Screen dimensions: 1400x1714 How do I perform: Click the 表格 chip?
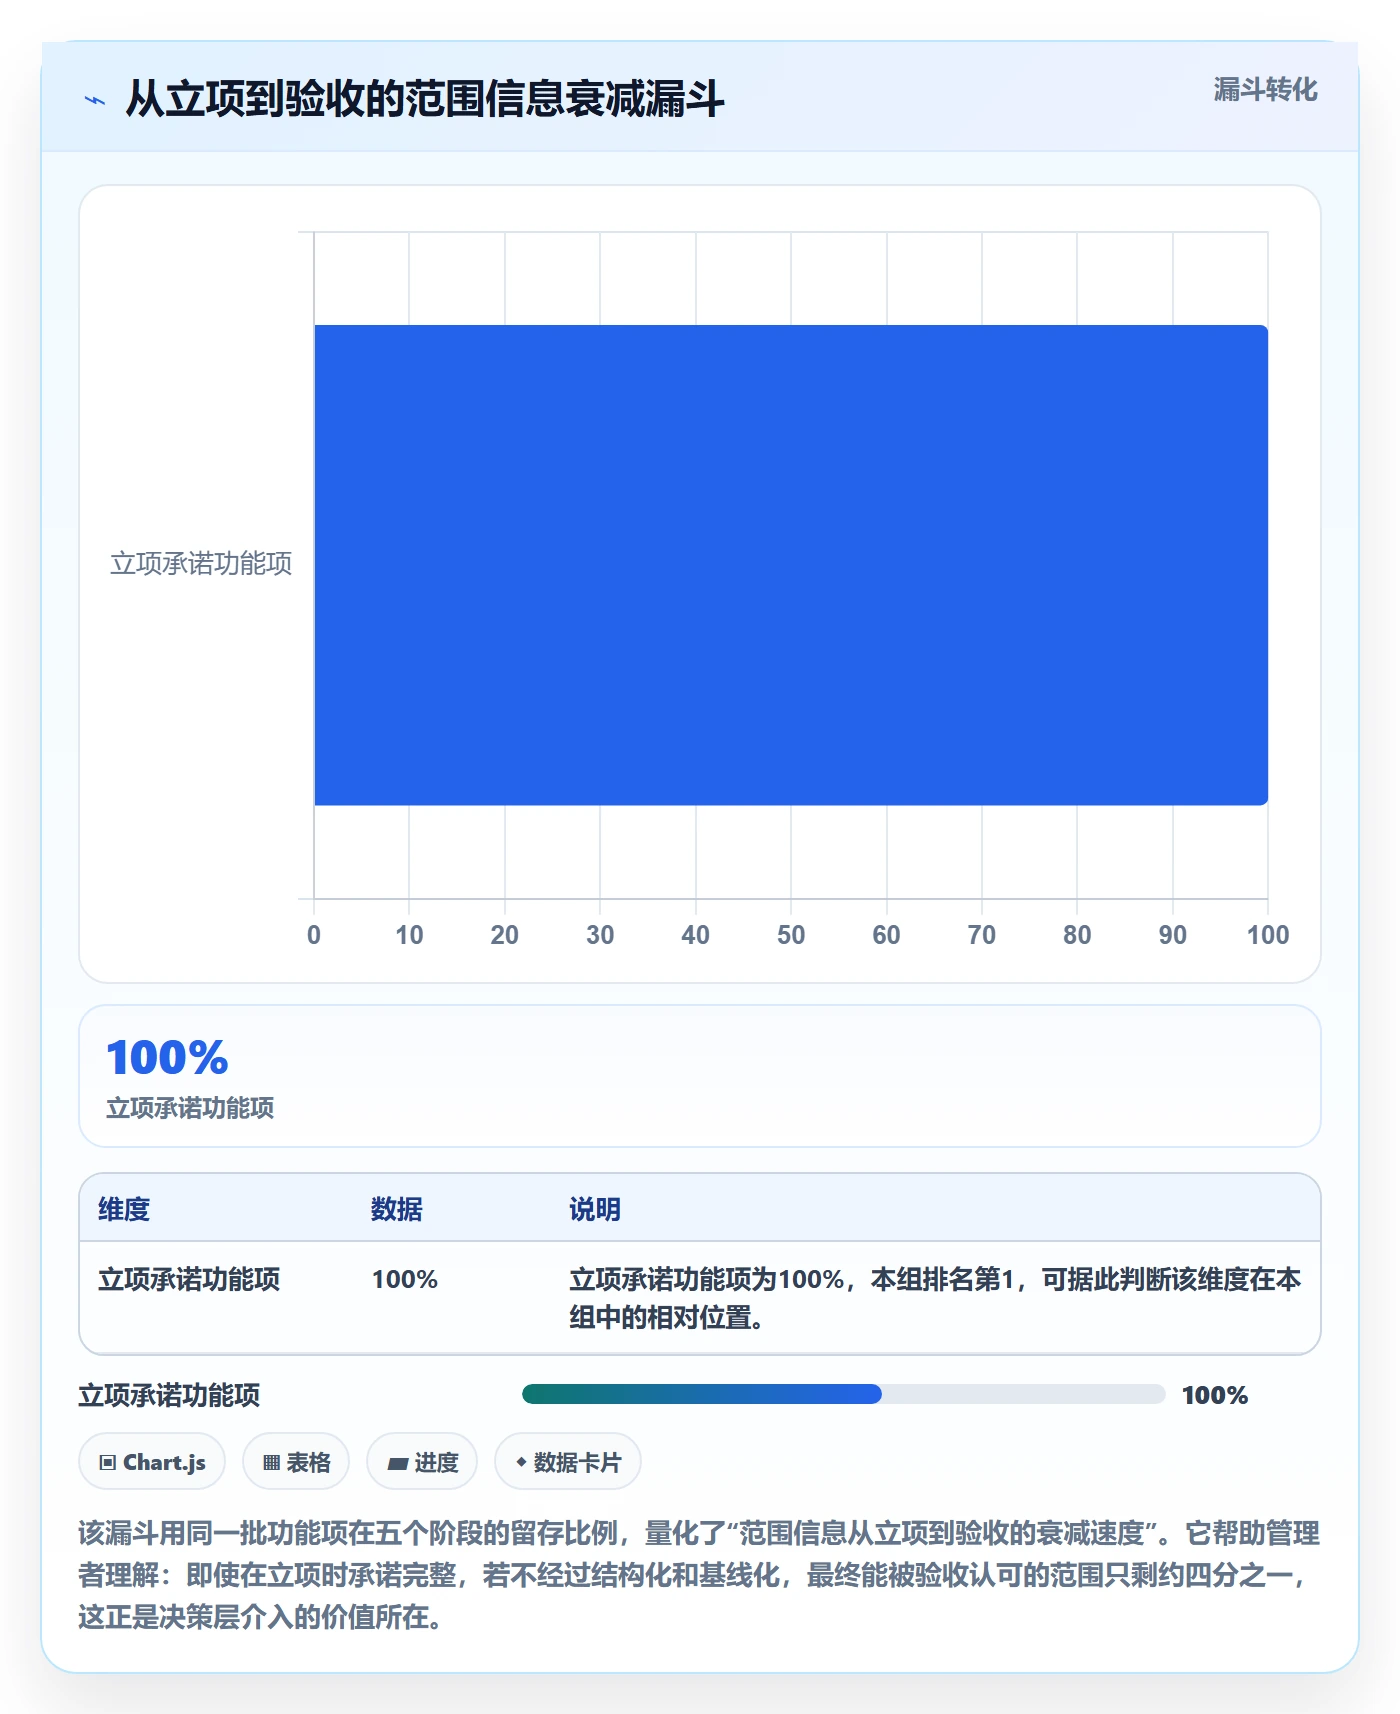(x=296, y=1462)
